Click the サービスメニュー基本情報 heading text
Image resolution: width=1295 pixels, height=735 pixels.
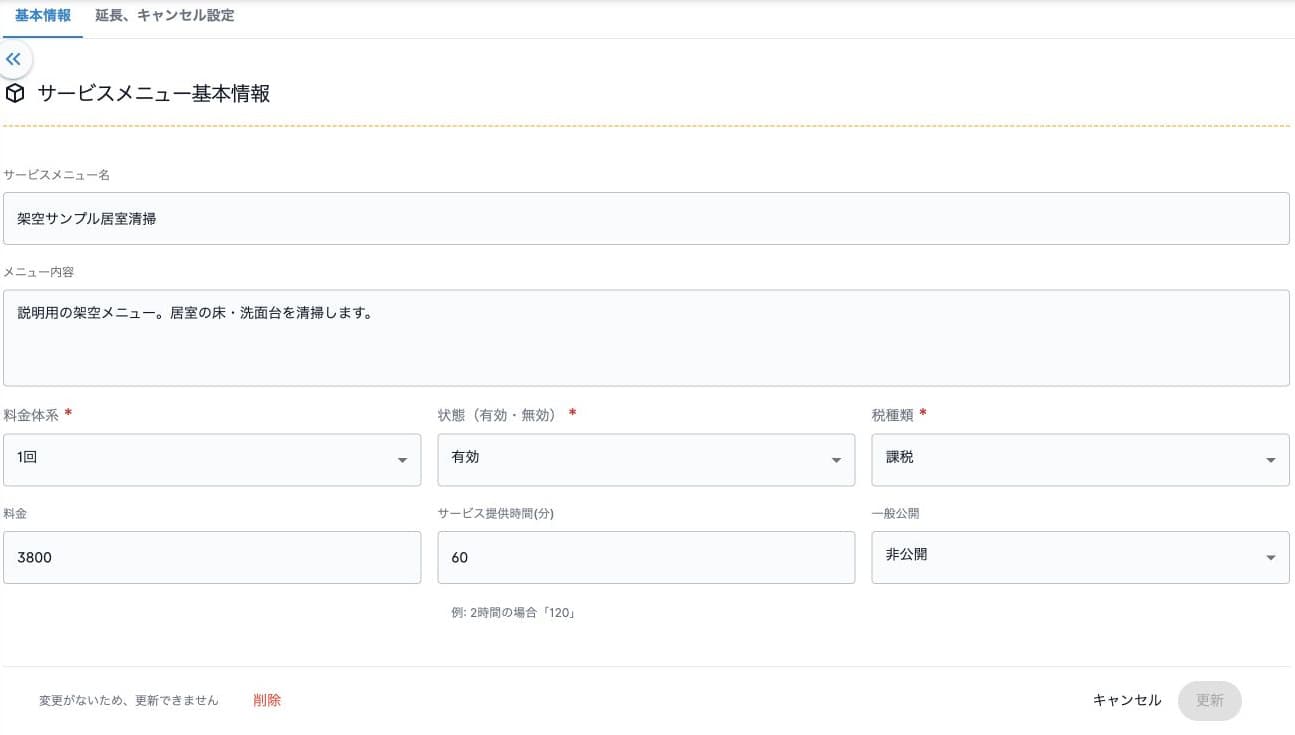(x=154, y=94)
